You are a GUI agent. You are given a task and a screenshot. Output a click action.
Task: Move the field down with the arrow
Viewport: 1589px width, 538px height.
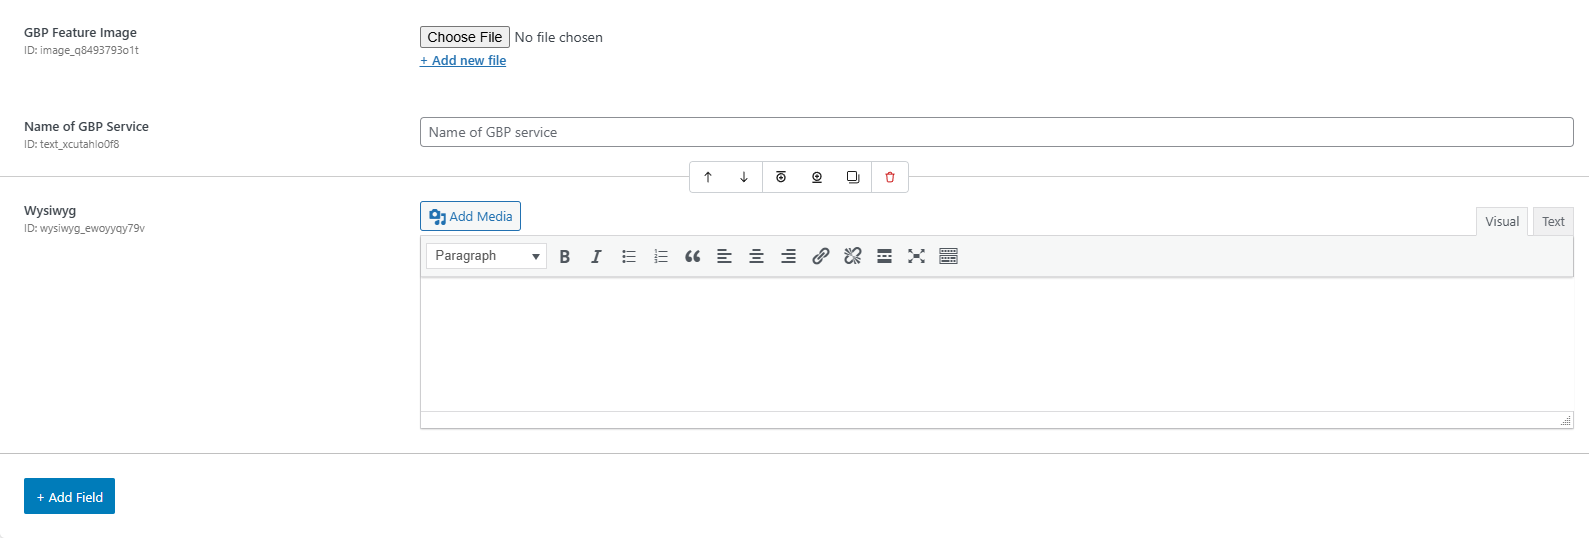coord(744,177)
